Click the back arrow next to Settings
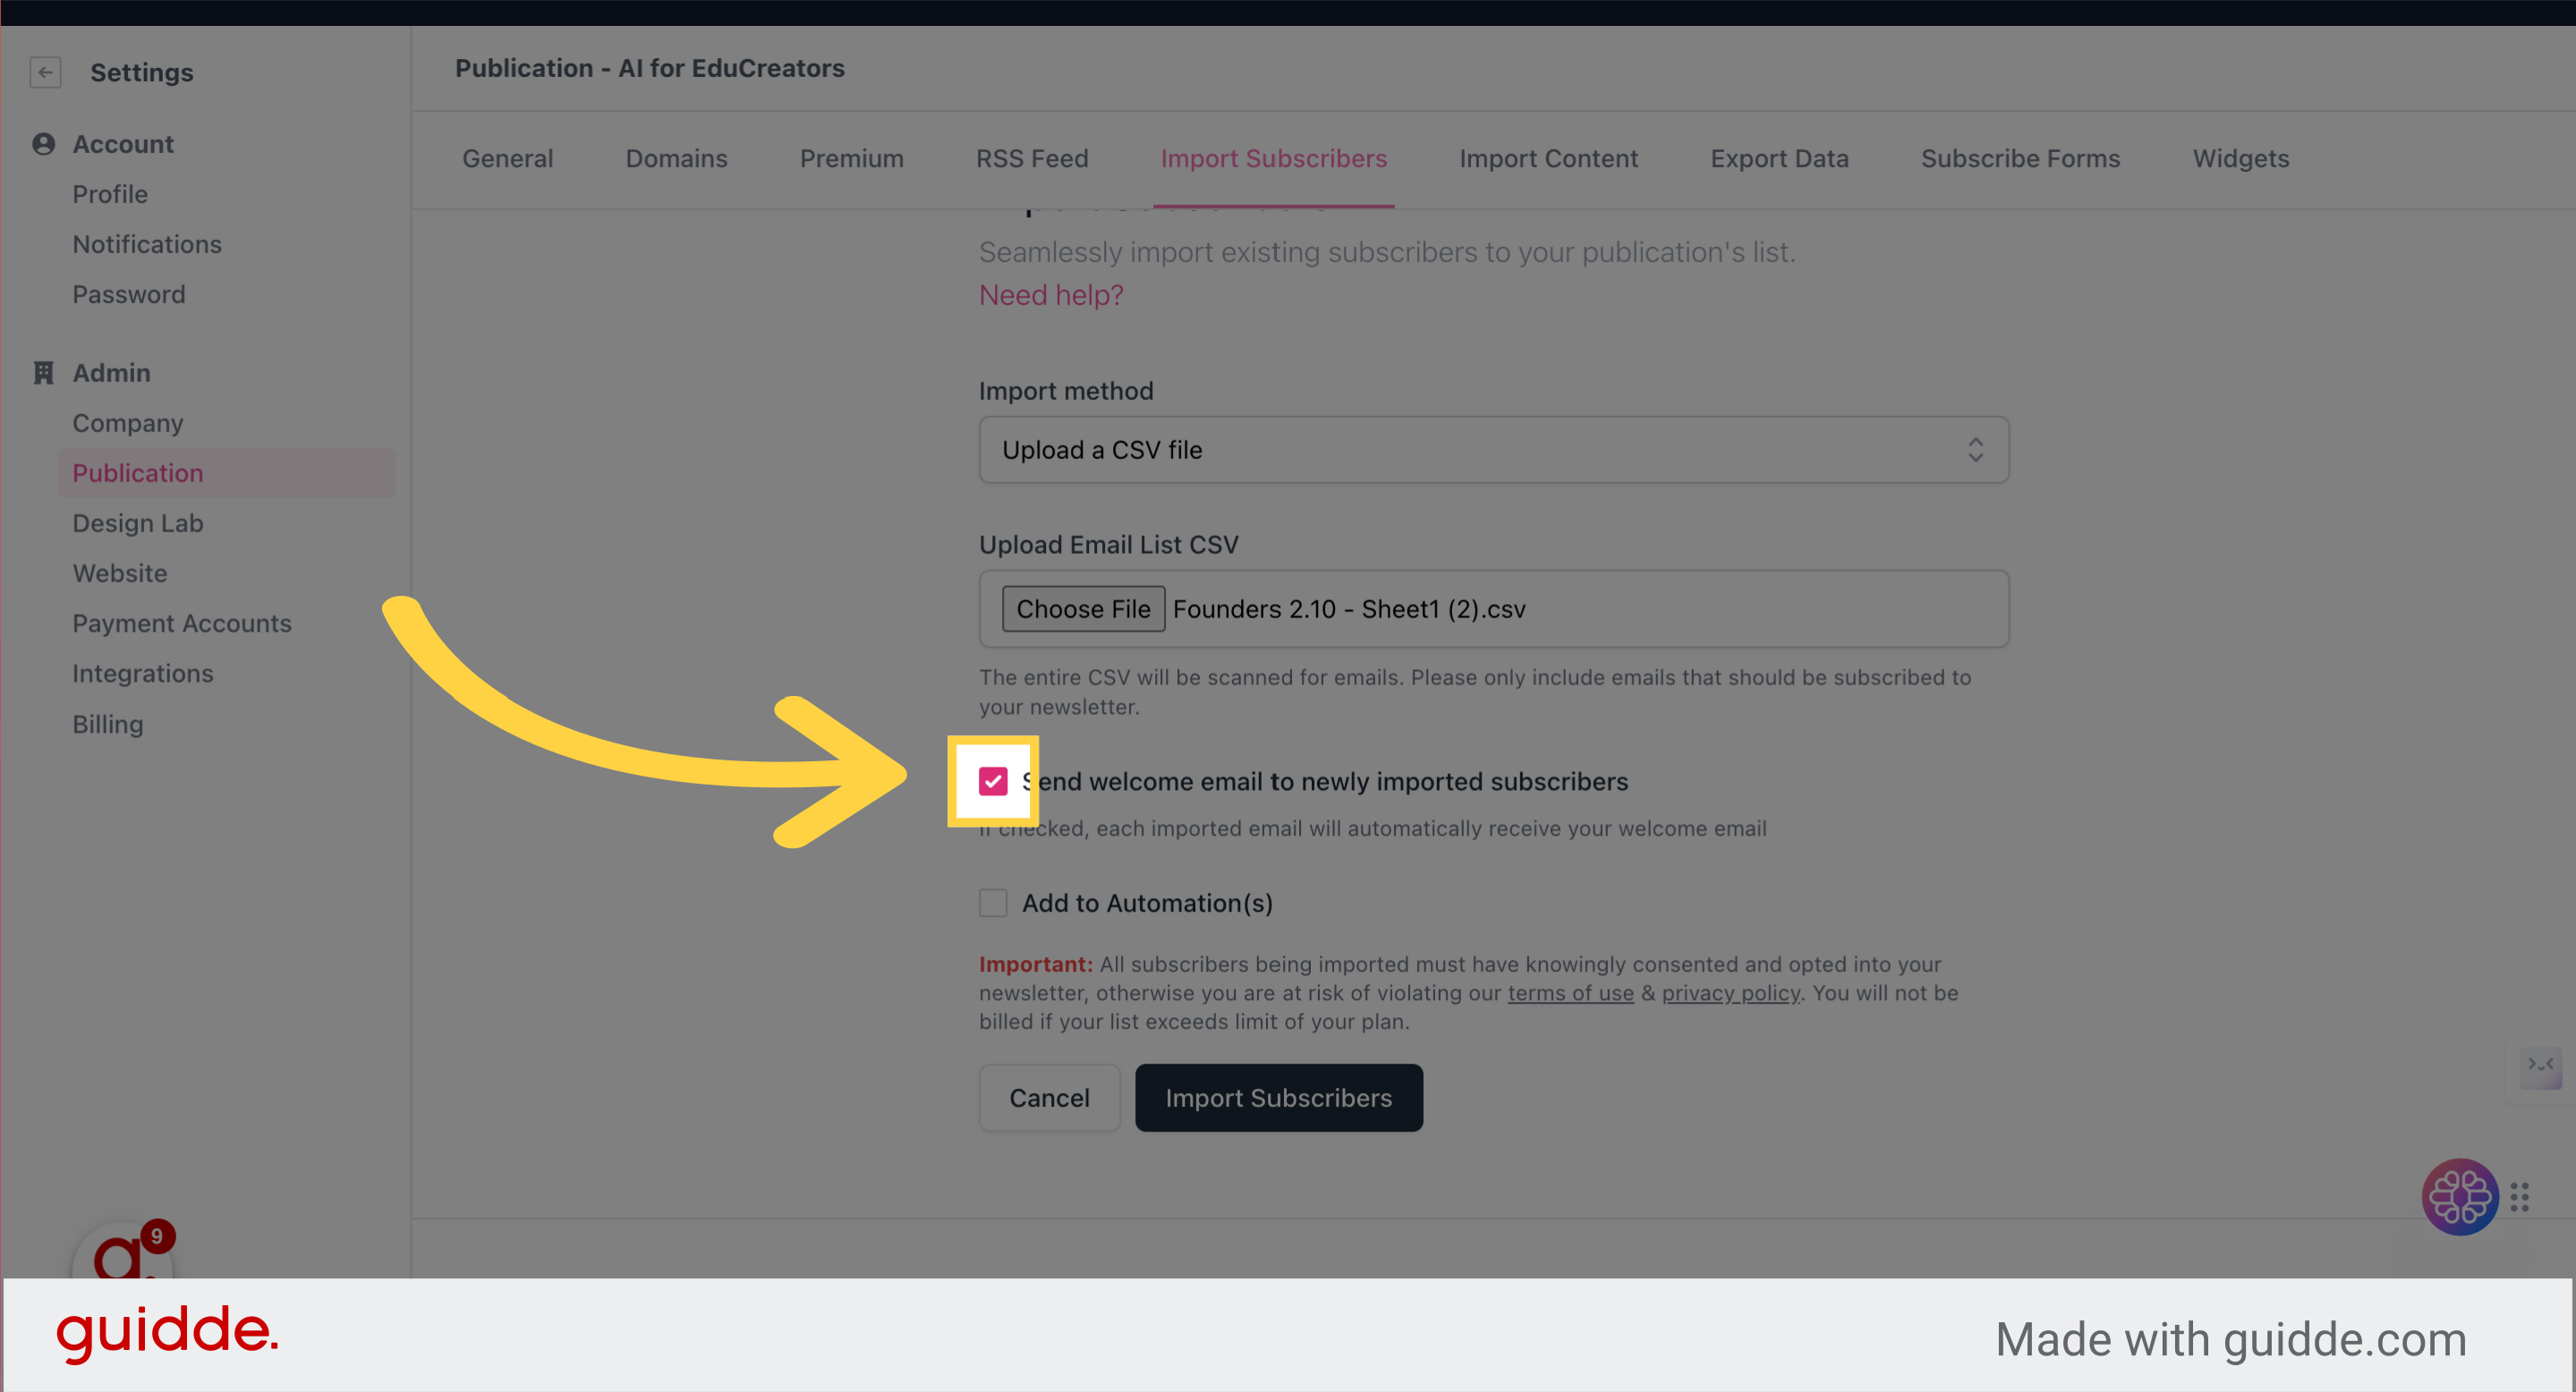 click(45, 72)
